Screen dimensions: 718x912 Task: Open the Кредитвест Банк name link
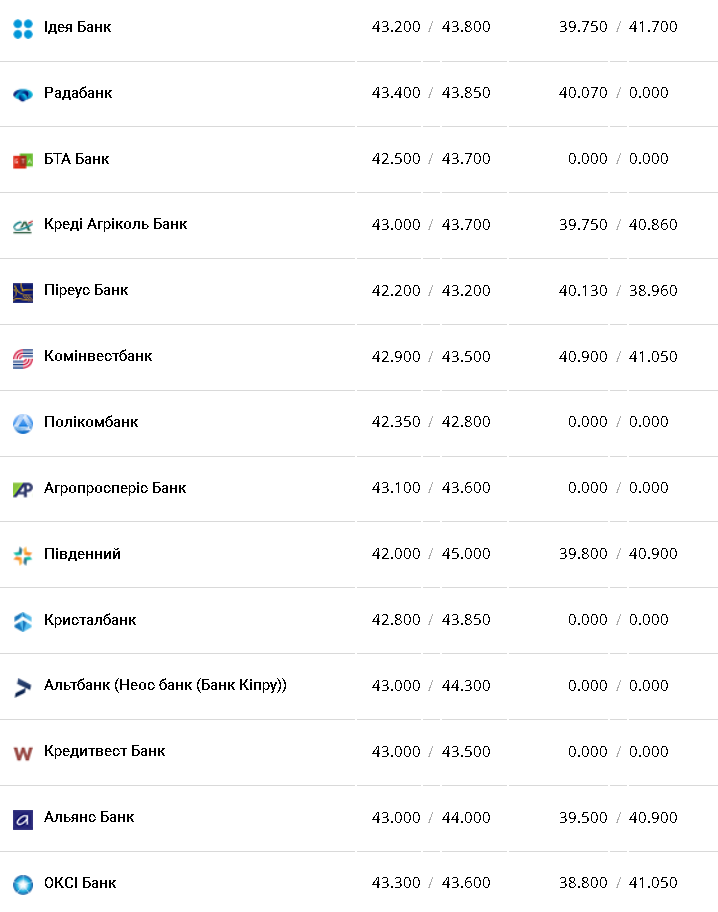click(105, 751)
